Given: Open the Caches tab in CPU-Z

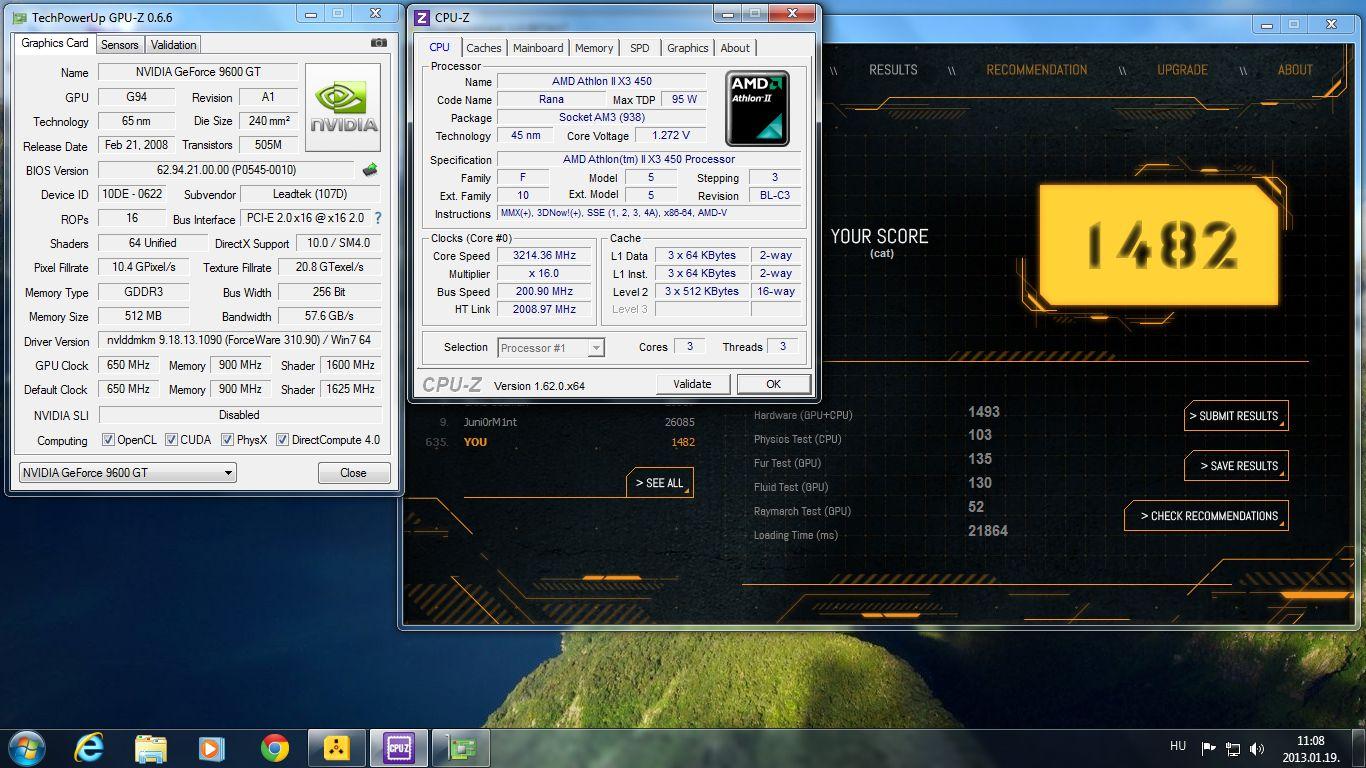Looking at the screenshot, I should click(x=484, y=48).
